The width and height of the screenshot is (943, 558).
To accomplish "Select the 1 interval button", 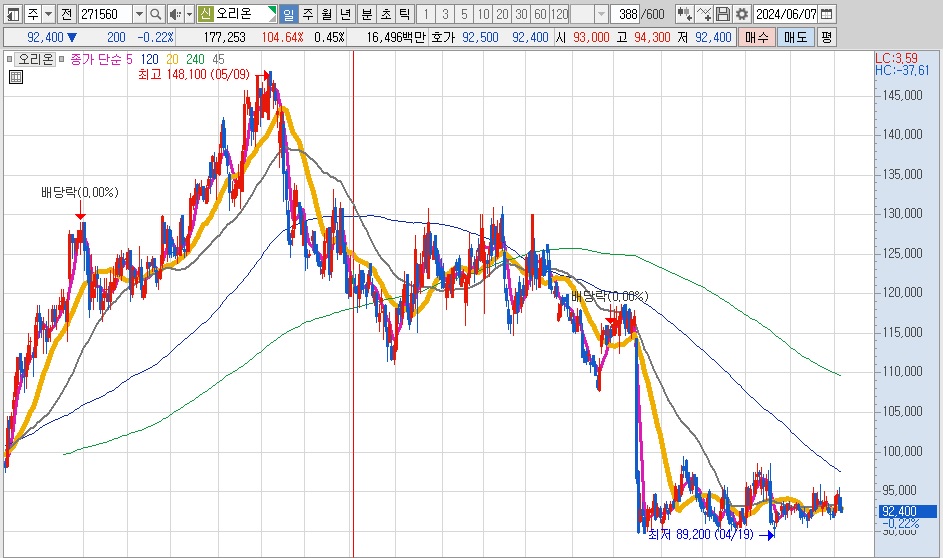I will click(426, 14).
